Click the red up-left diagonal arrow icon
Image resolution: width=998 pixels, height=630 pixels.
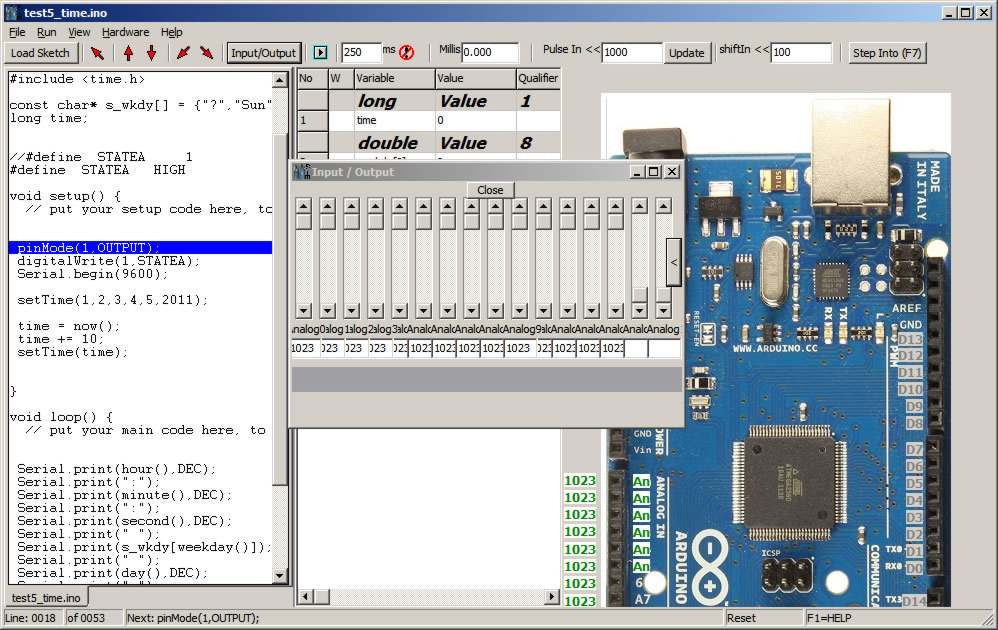pos(97,53)
